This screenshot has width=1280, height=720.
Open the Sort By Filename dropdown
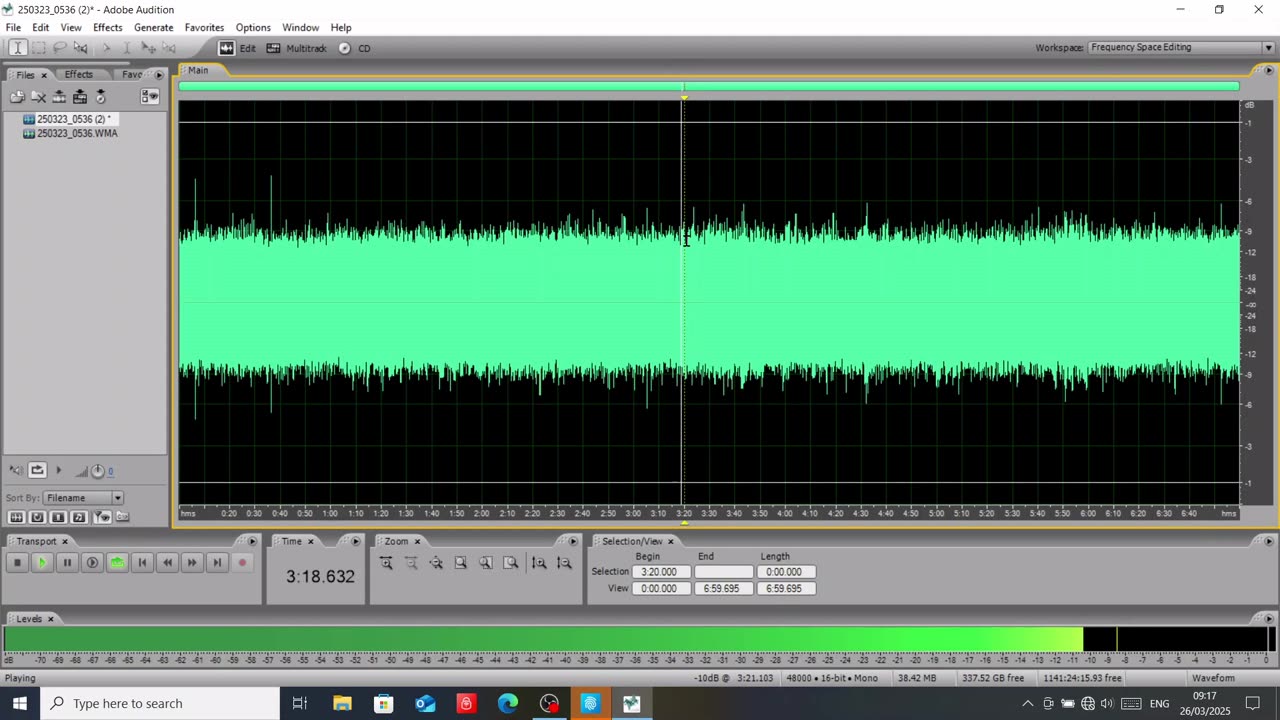[83, 498]
